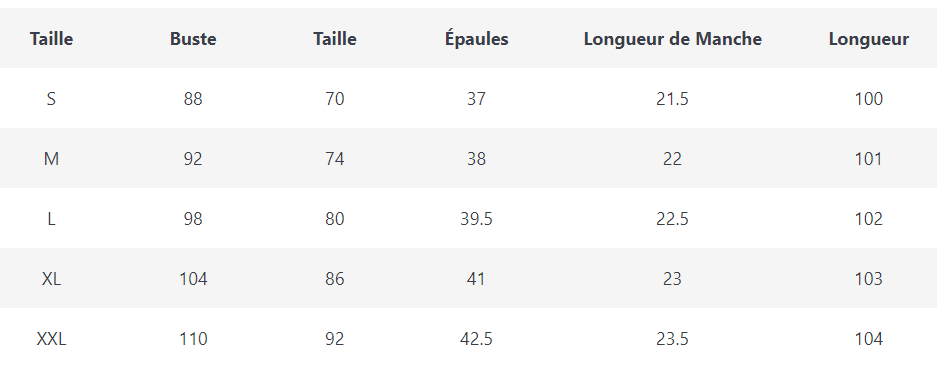Click bust value 88 for size S
Image resolution: width=937 pixels, height=382 pixels.
pyautogui.click(x=193, y=99)
